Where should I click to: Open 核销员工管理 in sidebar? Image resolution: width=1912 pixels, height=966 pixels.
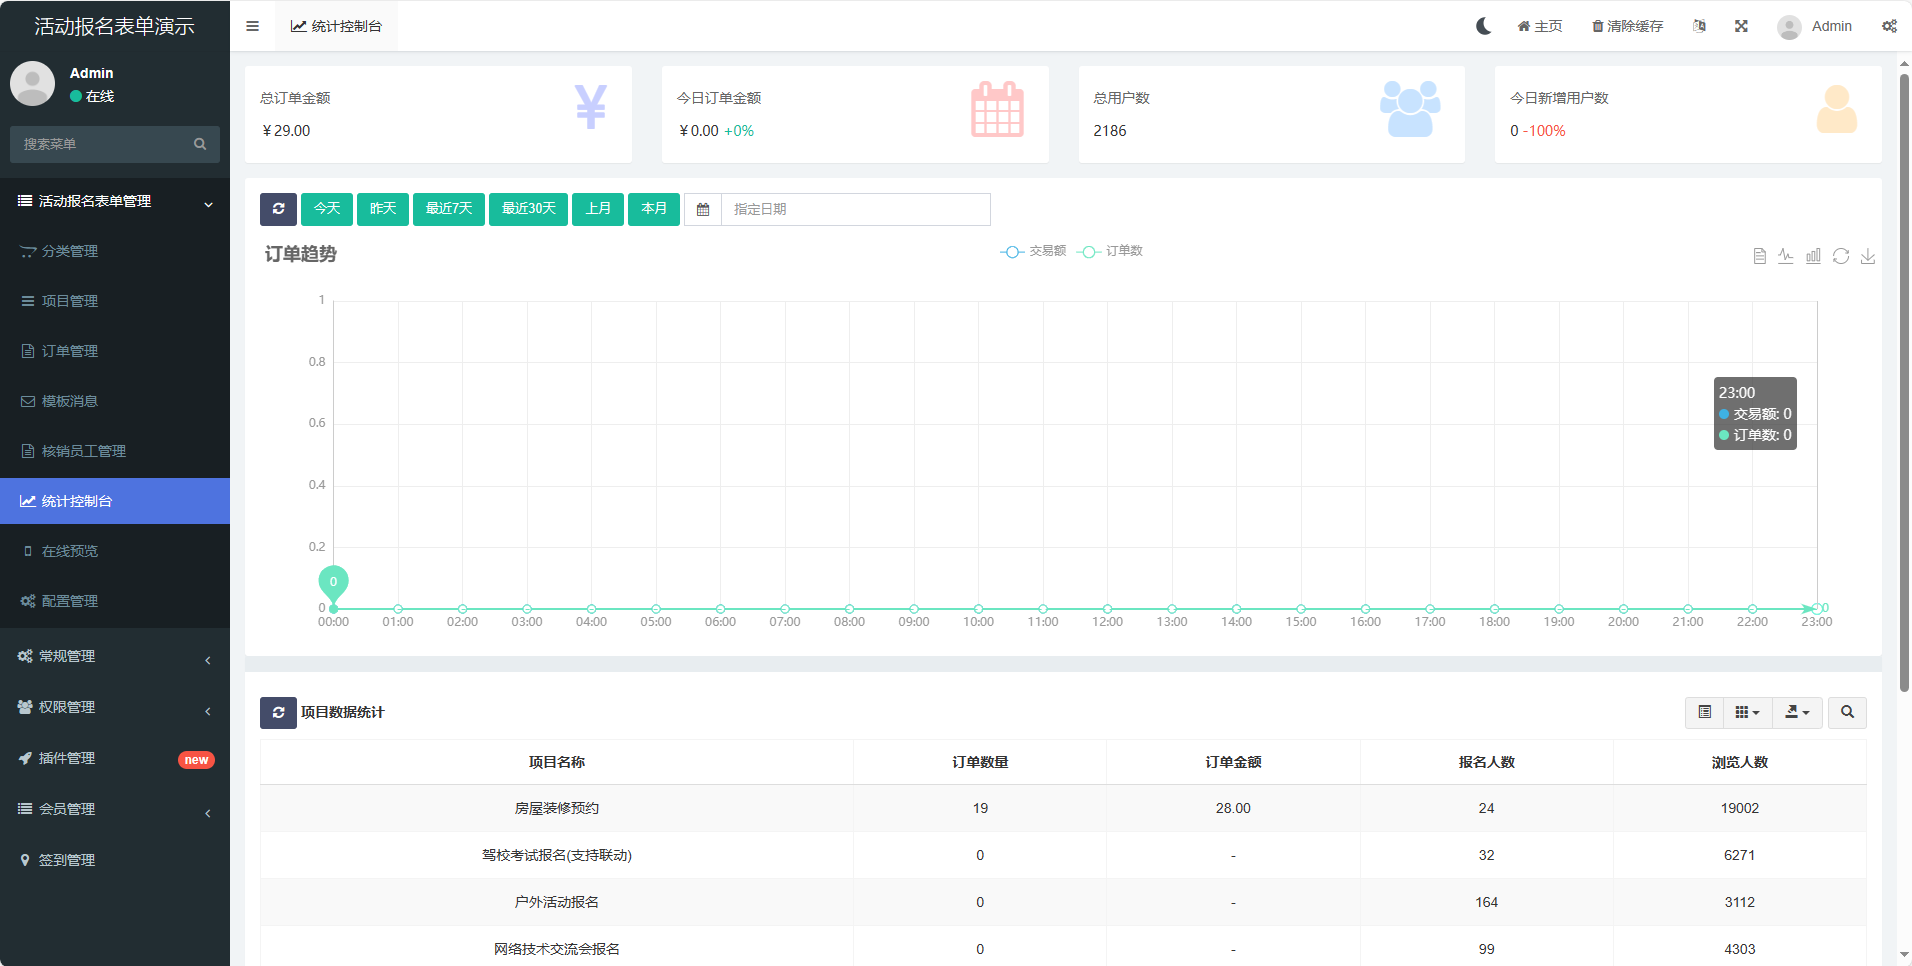(115, 451)
